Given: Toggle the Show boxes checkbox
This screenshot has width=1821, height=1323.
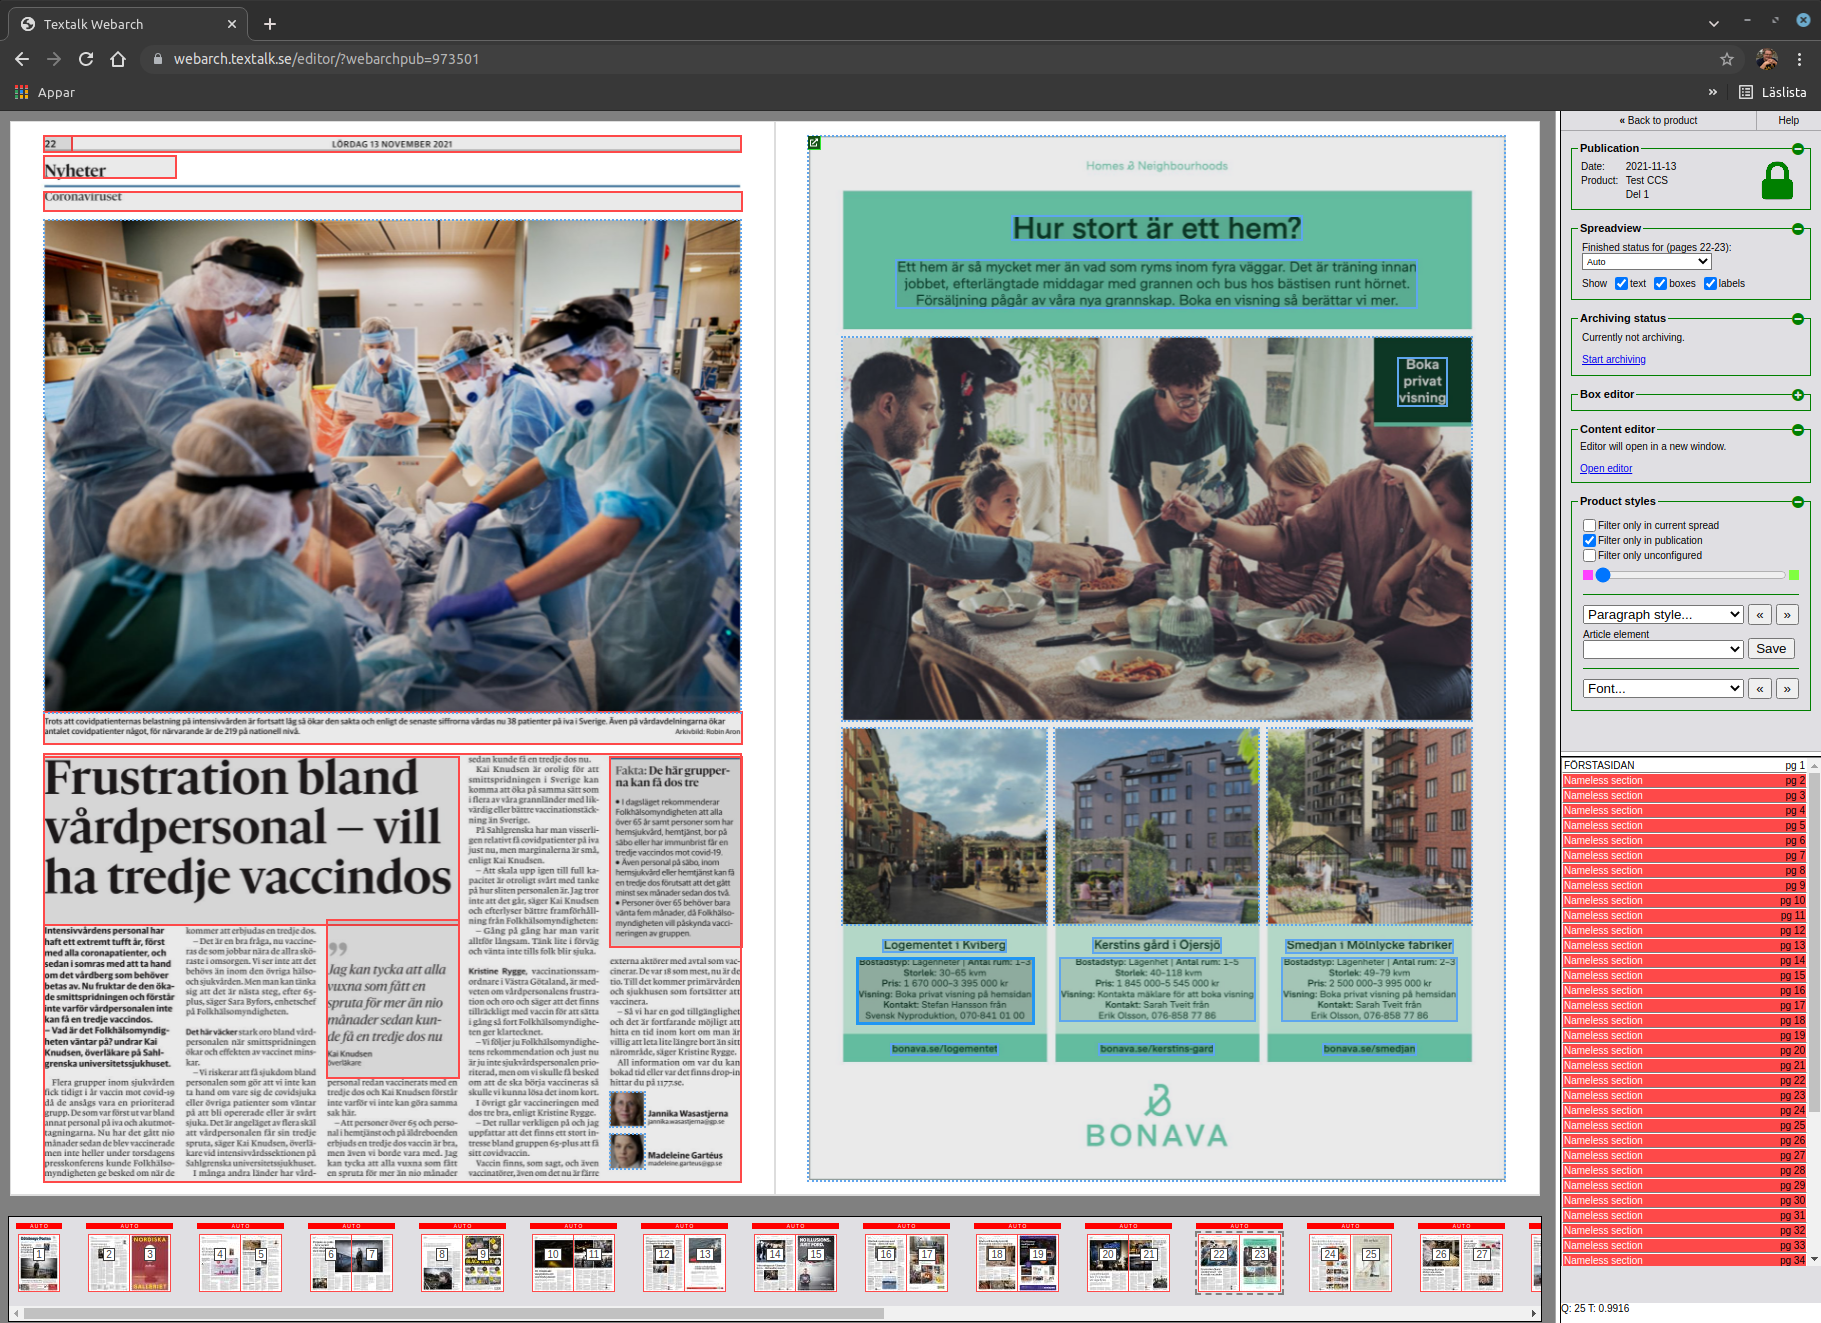Looking at the screenshot, I should 1660,284.
